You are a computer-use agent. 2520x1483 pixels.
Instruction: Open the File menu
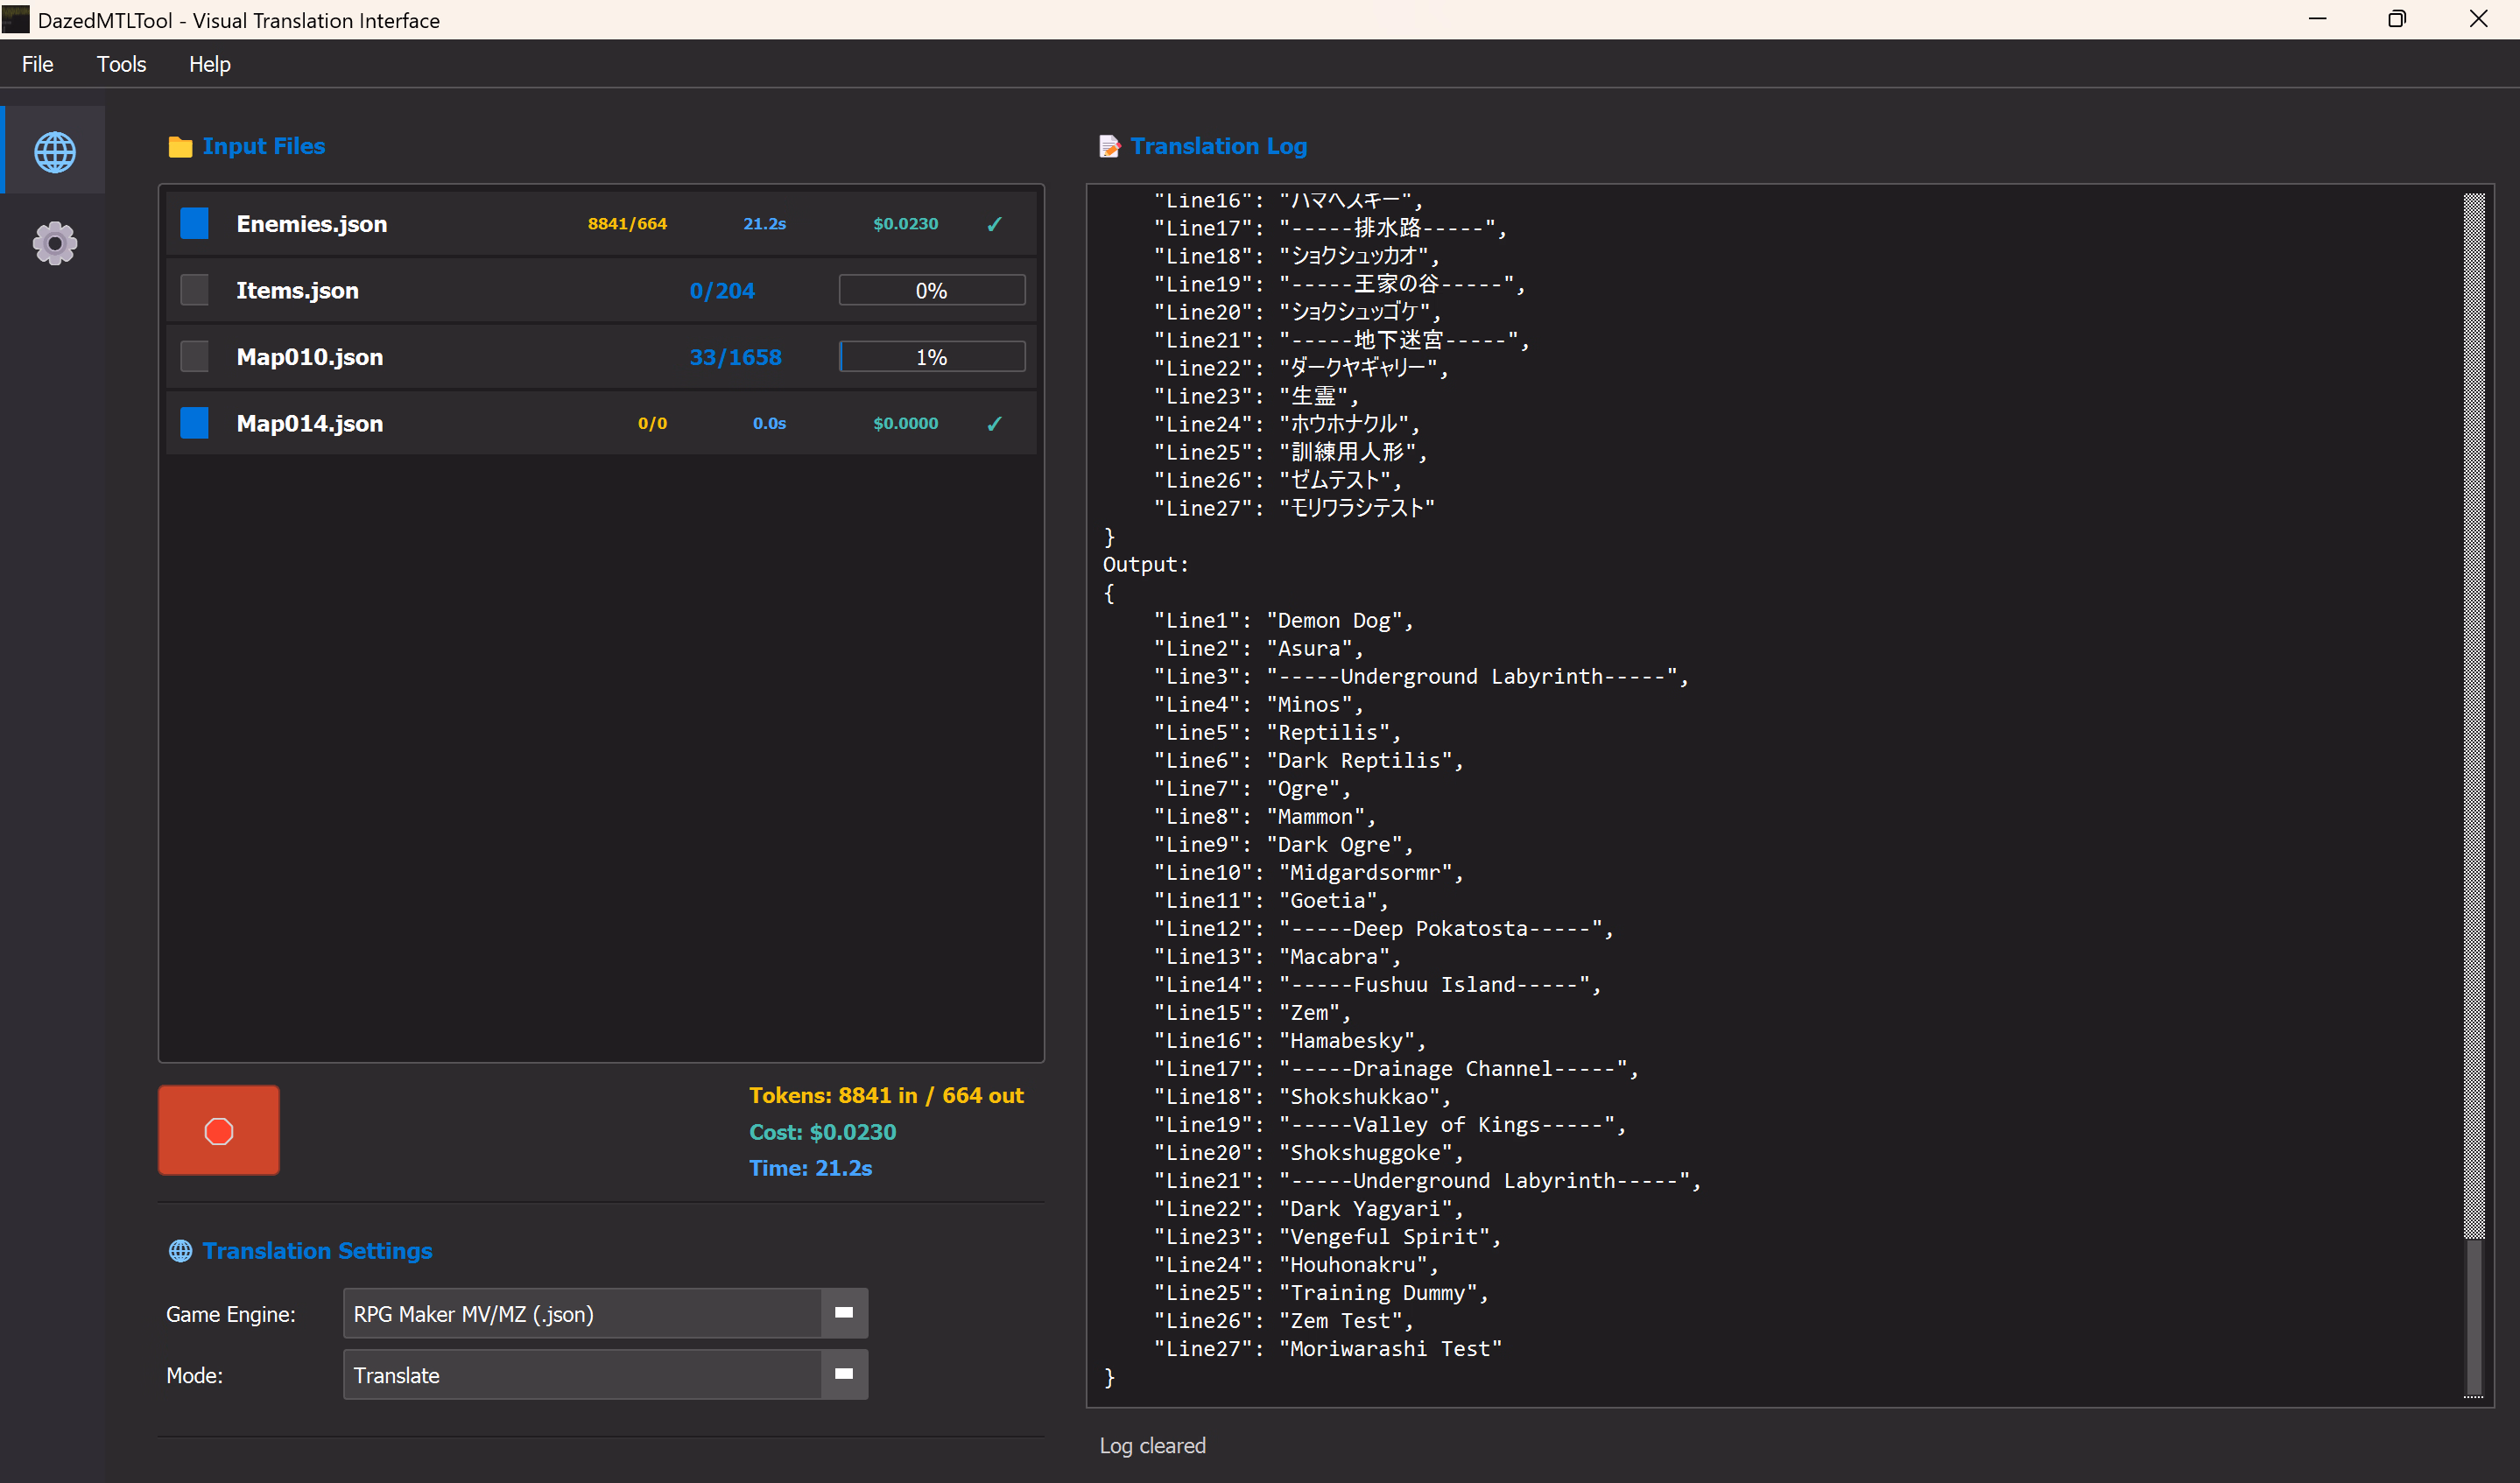(x=38, y=64)
